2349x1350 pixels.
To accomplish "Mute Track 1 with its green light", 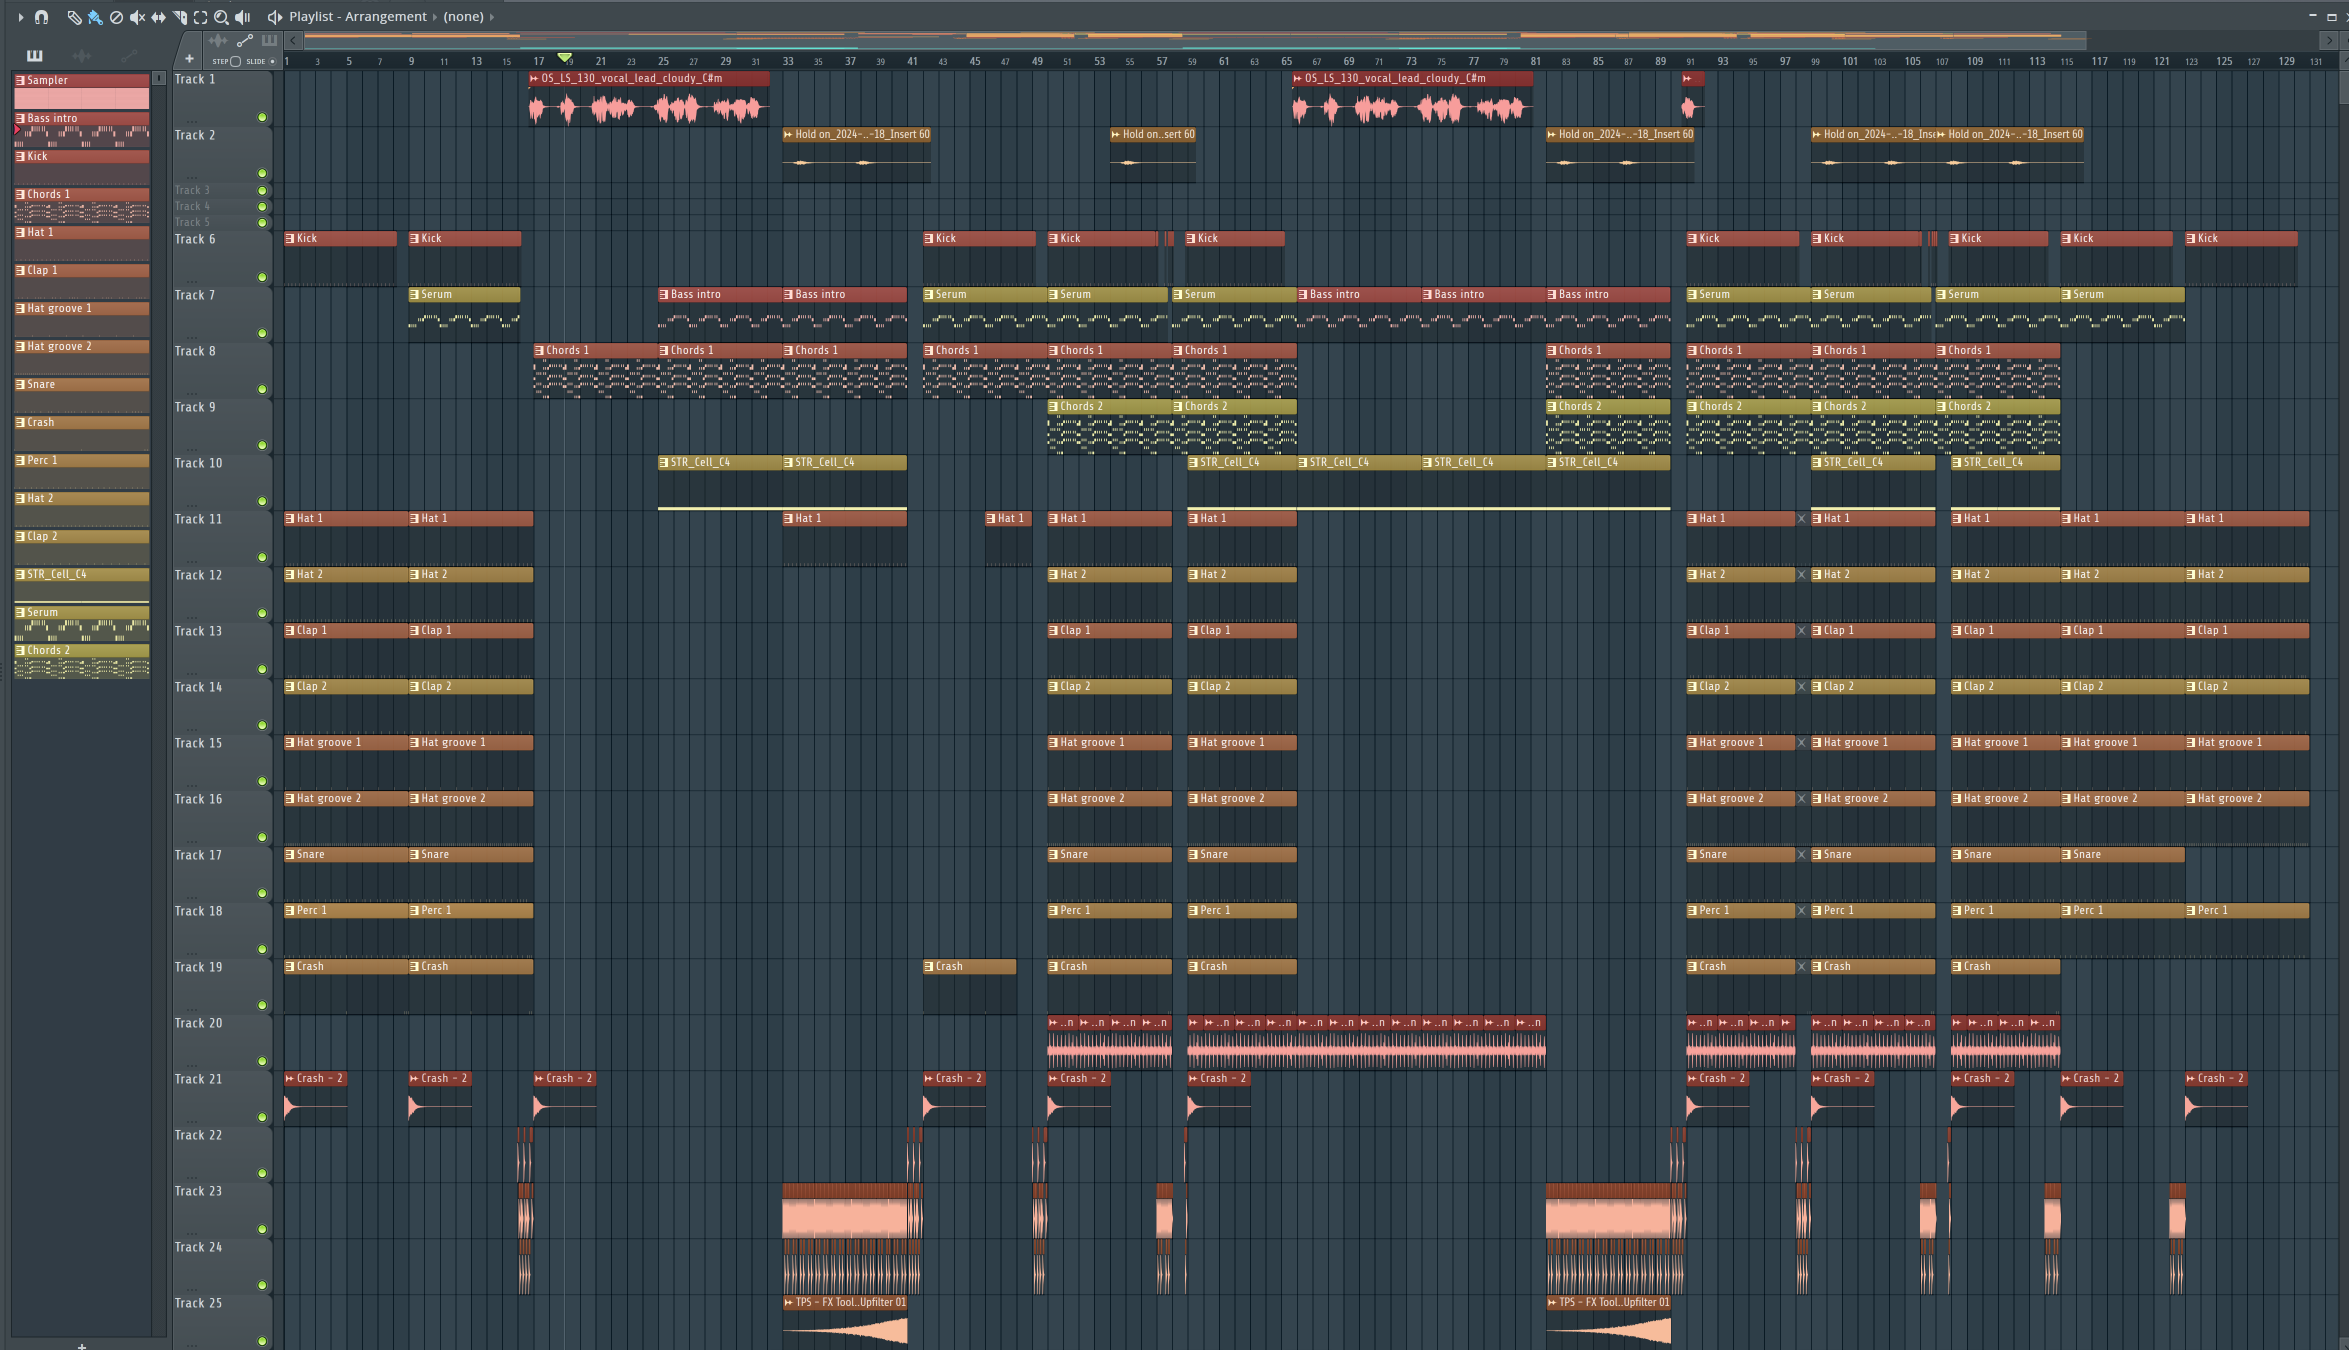I will (x=262, y=117).
